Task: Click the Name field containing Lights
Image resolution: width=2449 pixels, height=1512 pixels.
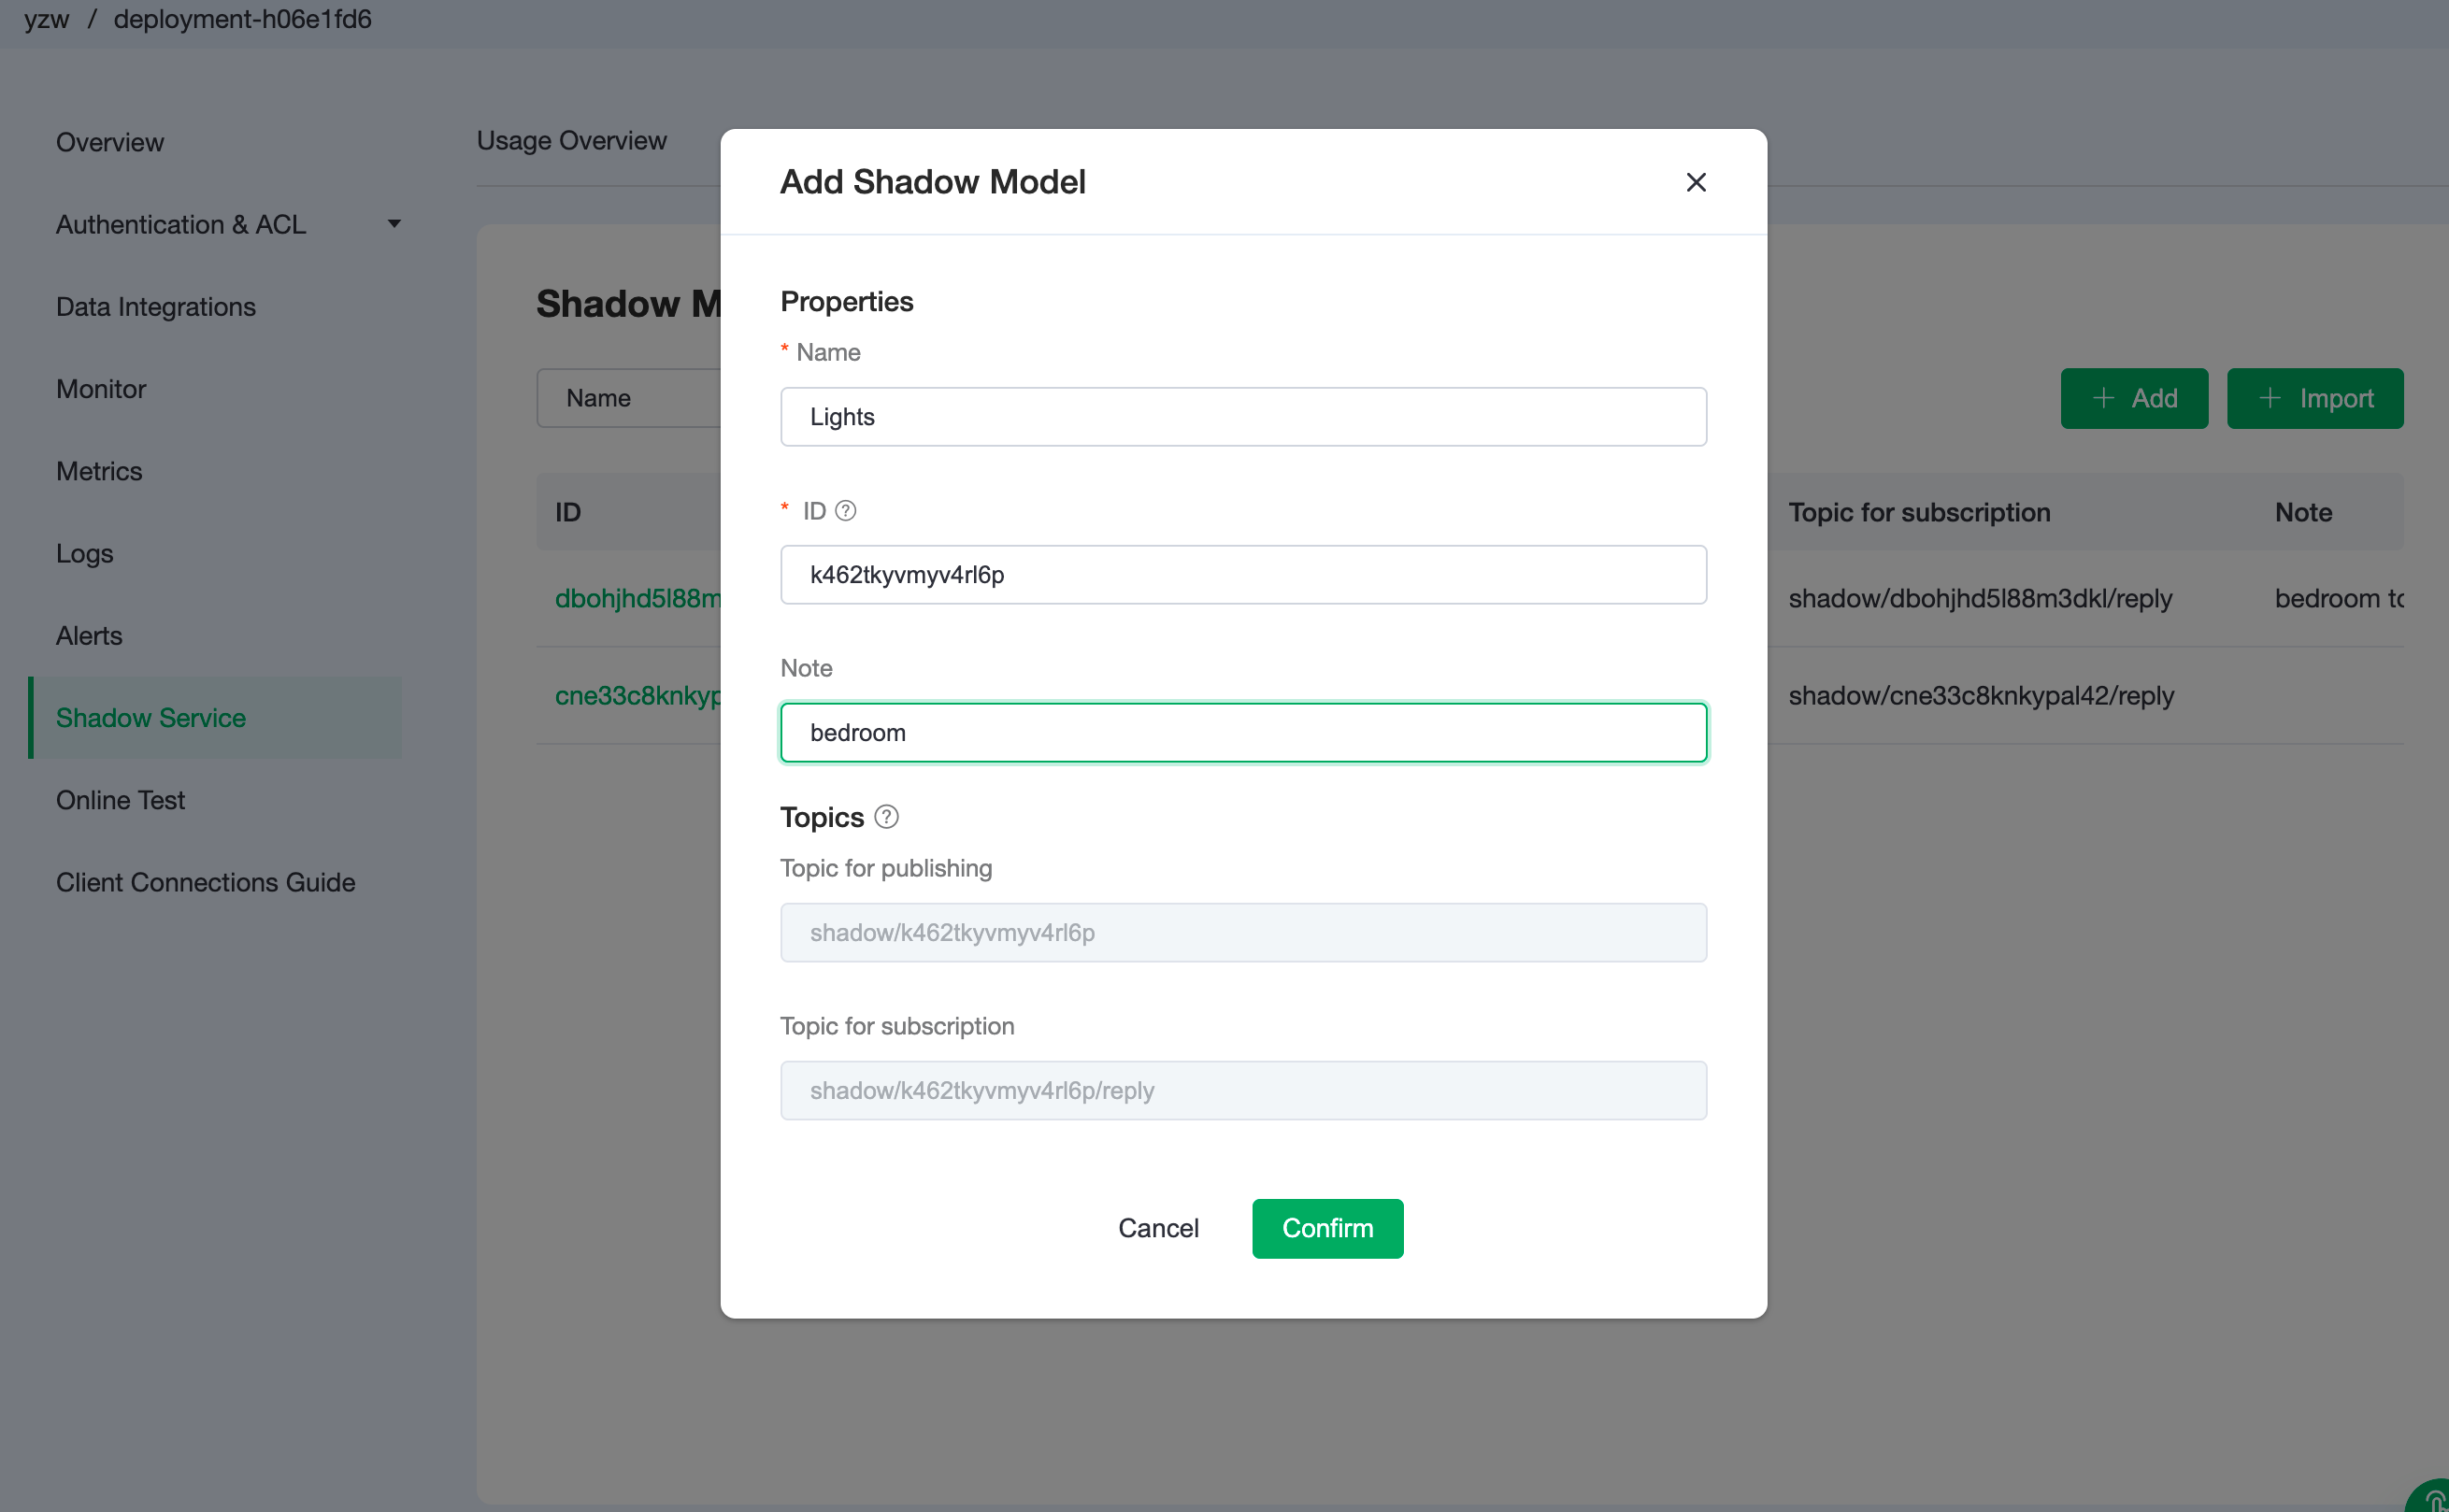Action: [1243, 417]
